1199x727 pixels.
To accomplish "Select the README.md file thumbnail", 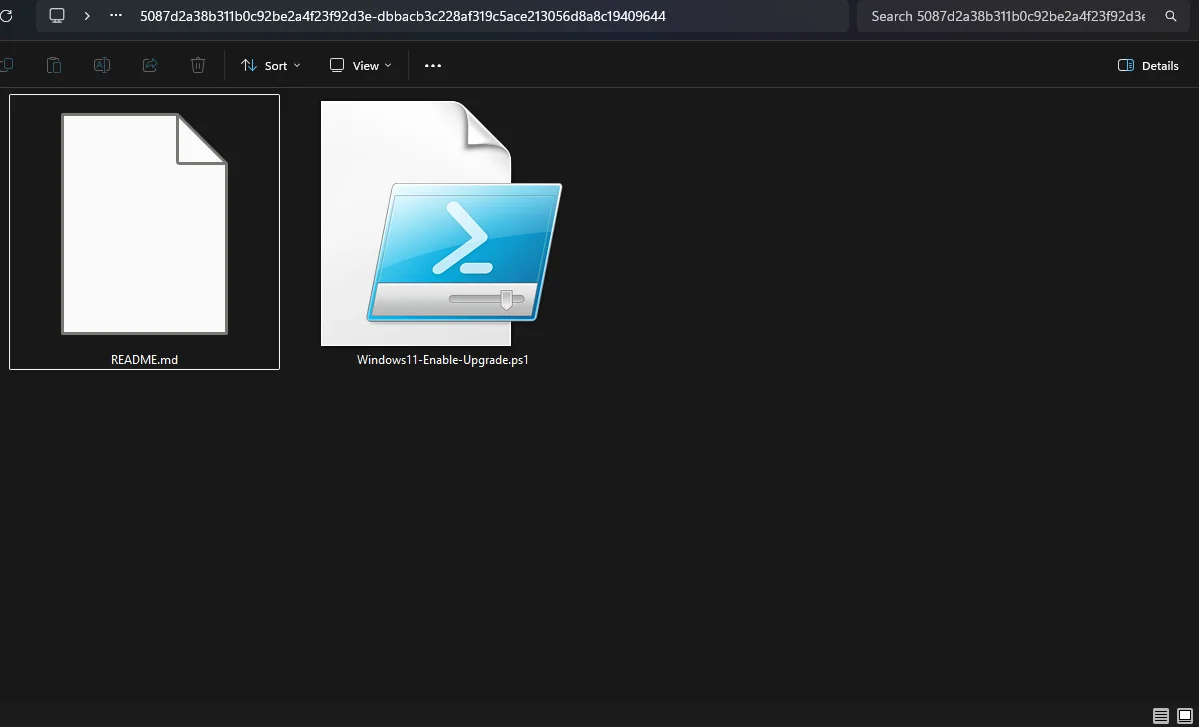I will click(x=145, y=224).
